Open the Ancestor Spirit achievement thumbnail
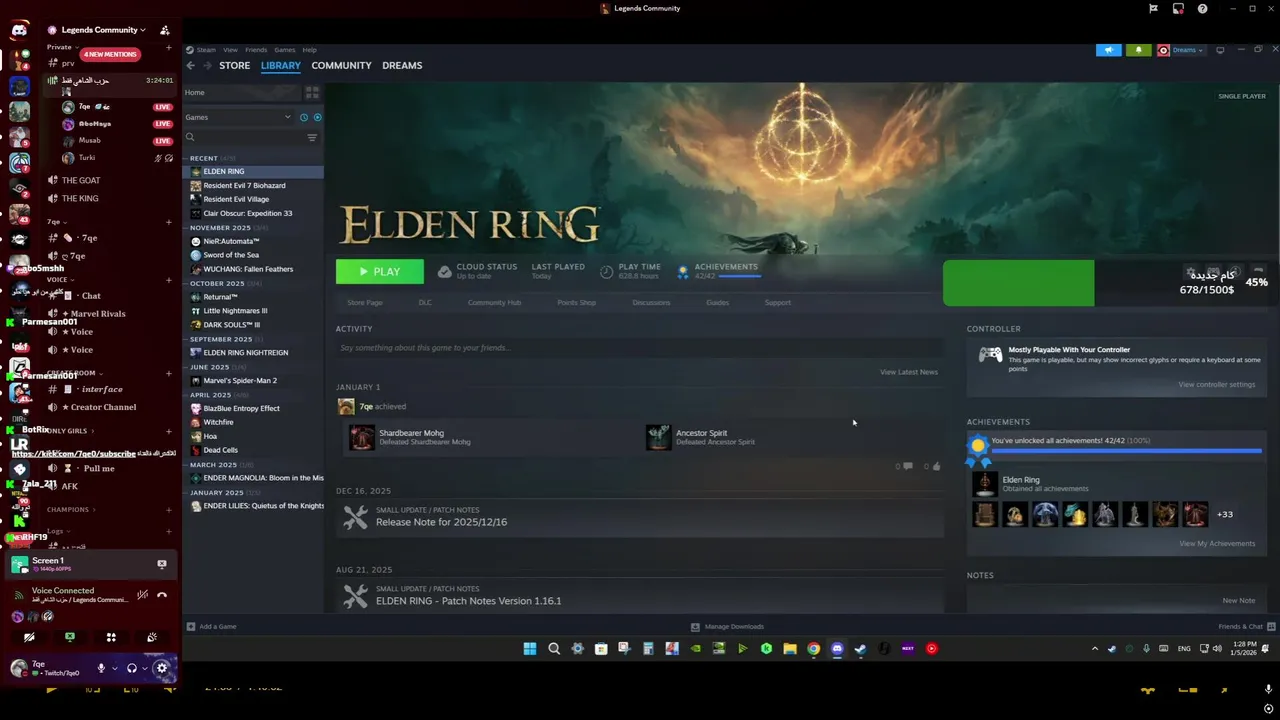The width and height of the screenshot is (1280, 720). (x=658, y=437)
